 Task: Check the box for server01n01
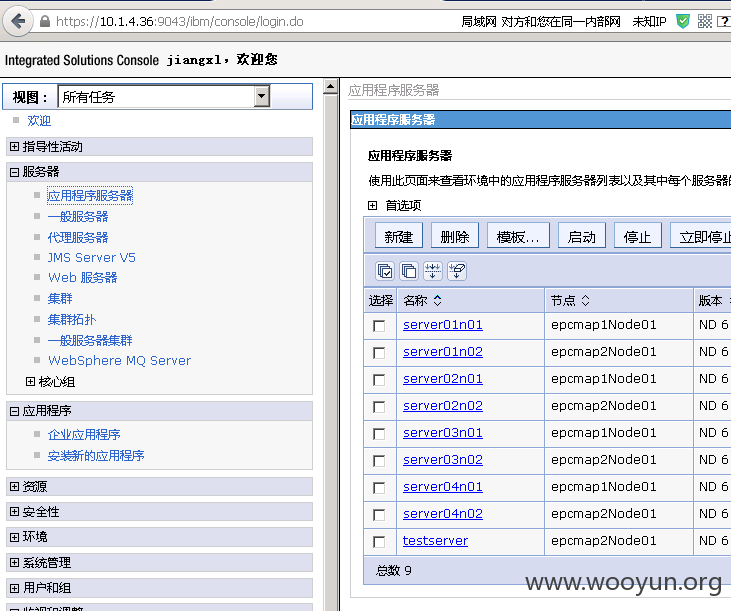379,326
